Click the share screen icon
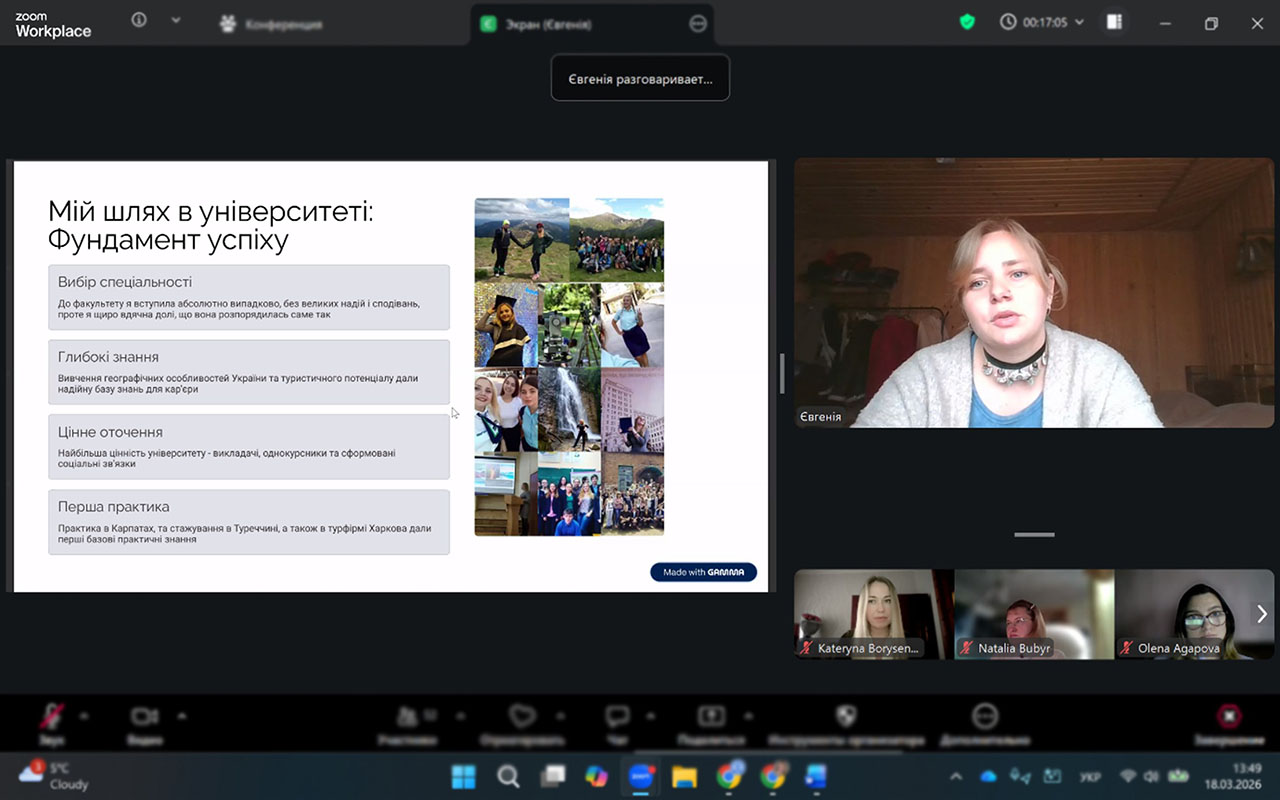Viewport: 1280px width, 800px height. (x=711, y=716)
